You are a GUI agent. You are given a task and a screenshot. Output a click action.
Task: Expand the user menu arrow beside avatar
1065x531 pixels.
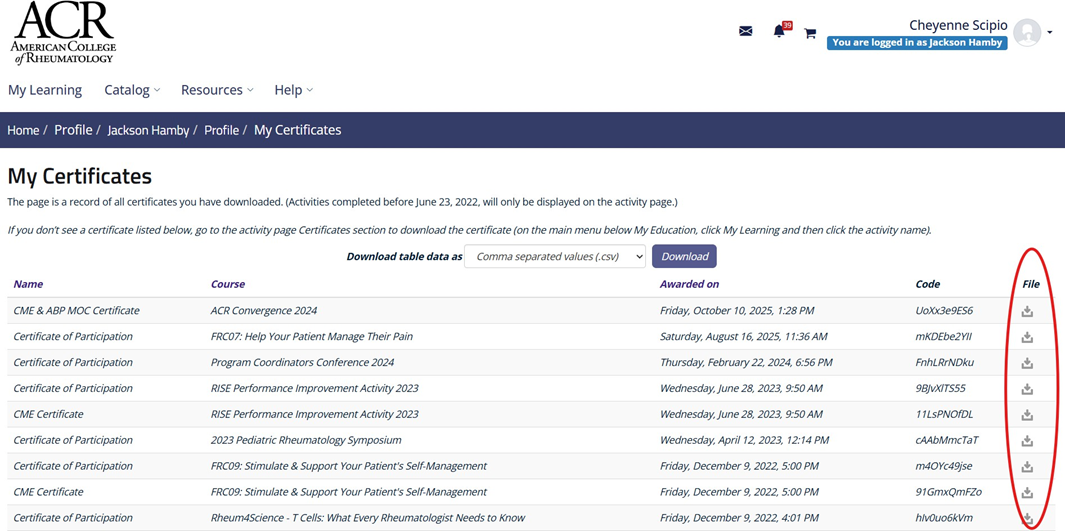pyautogui.click(x=1050, y=33)
